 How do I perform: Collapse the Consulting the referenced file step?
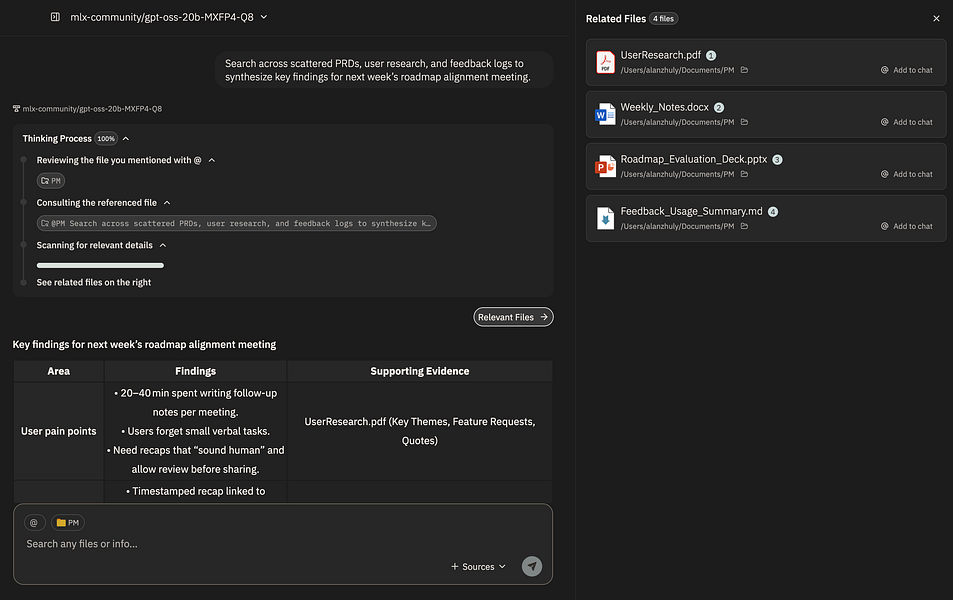coord(167,203)
